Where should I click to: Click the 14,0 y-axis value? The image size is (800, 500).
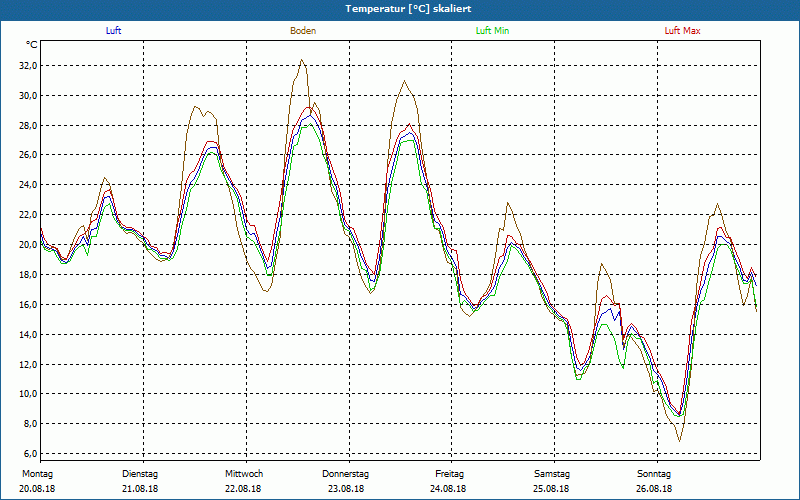coord(28,335)
